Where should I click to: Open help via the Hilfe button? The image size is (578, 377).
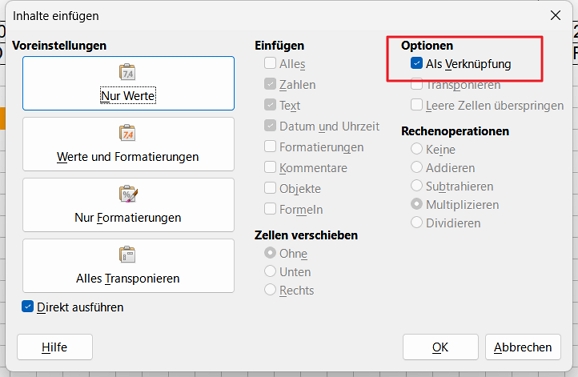pyautogui.click(x=55, y=347)
